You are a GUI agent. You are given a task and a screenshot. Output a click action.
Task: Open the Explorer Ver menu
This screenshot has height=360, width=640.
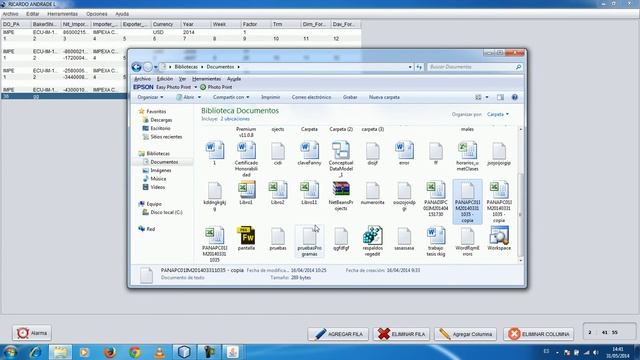[x=182, y=79]
